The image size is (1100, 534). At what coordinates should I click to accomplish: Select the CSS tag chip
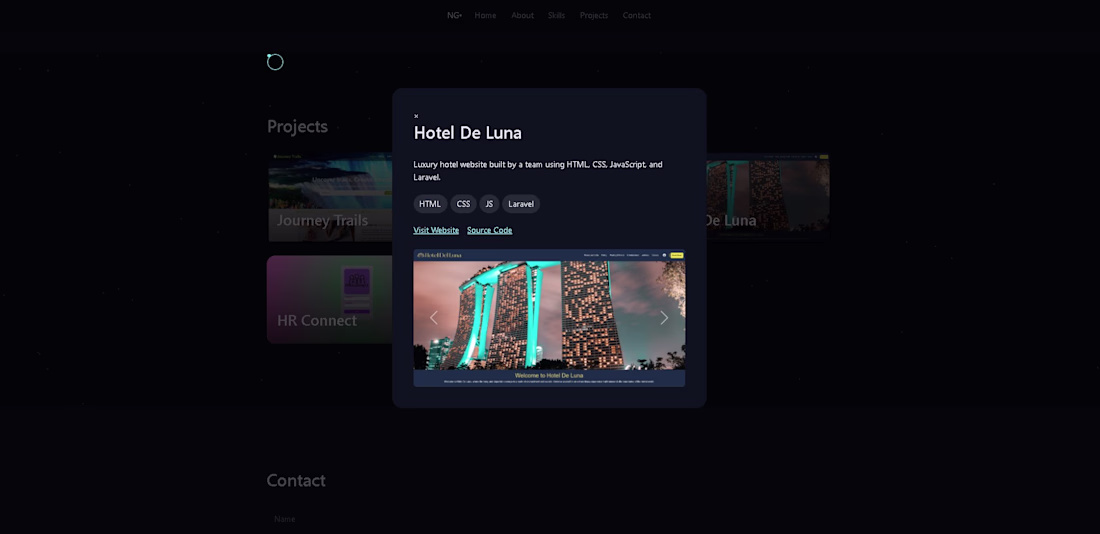(463, 204)
